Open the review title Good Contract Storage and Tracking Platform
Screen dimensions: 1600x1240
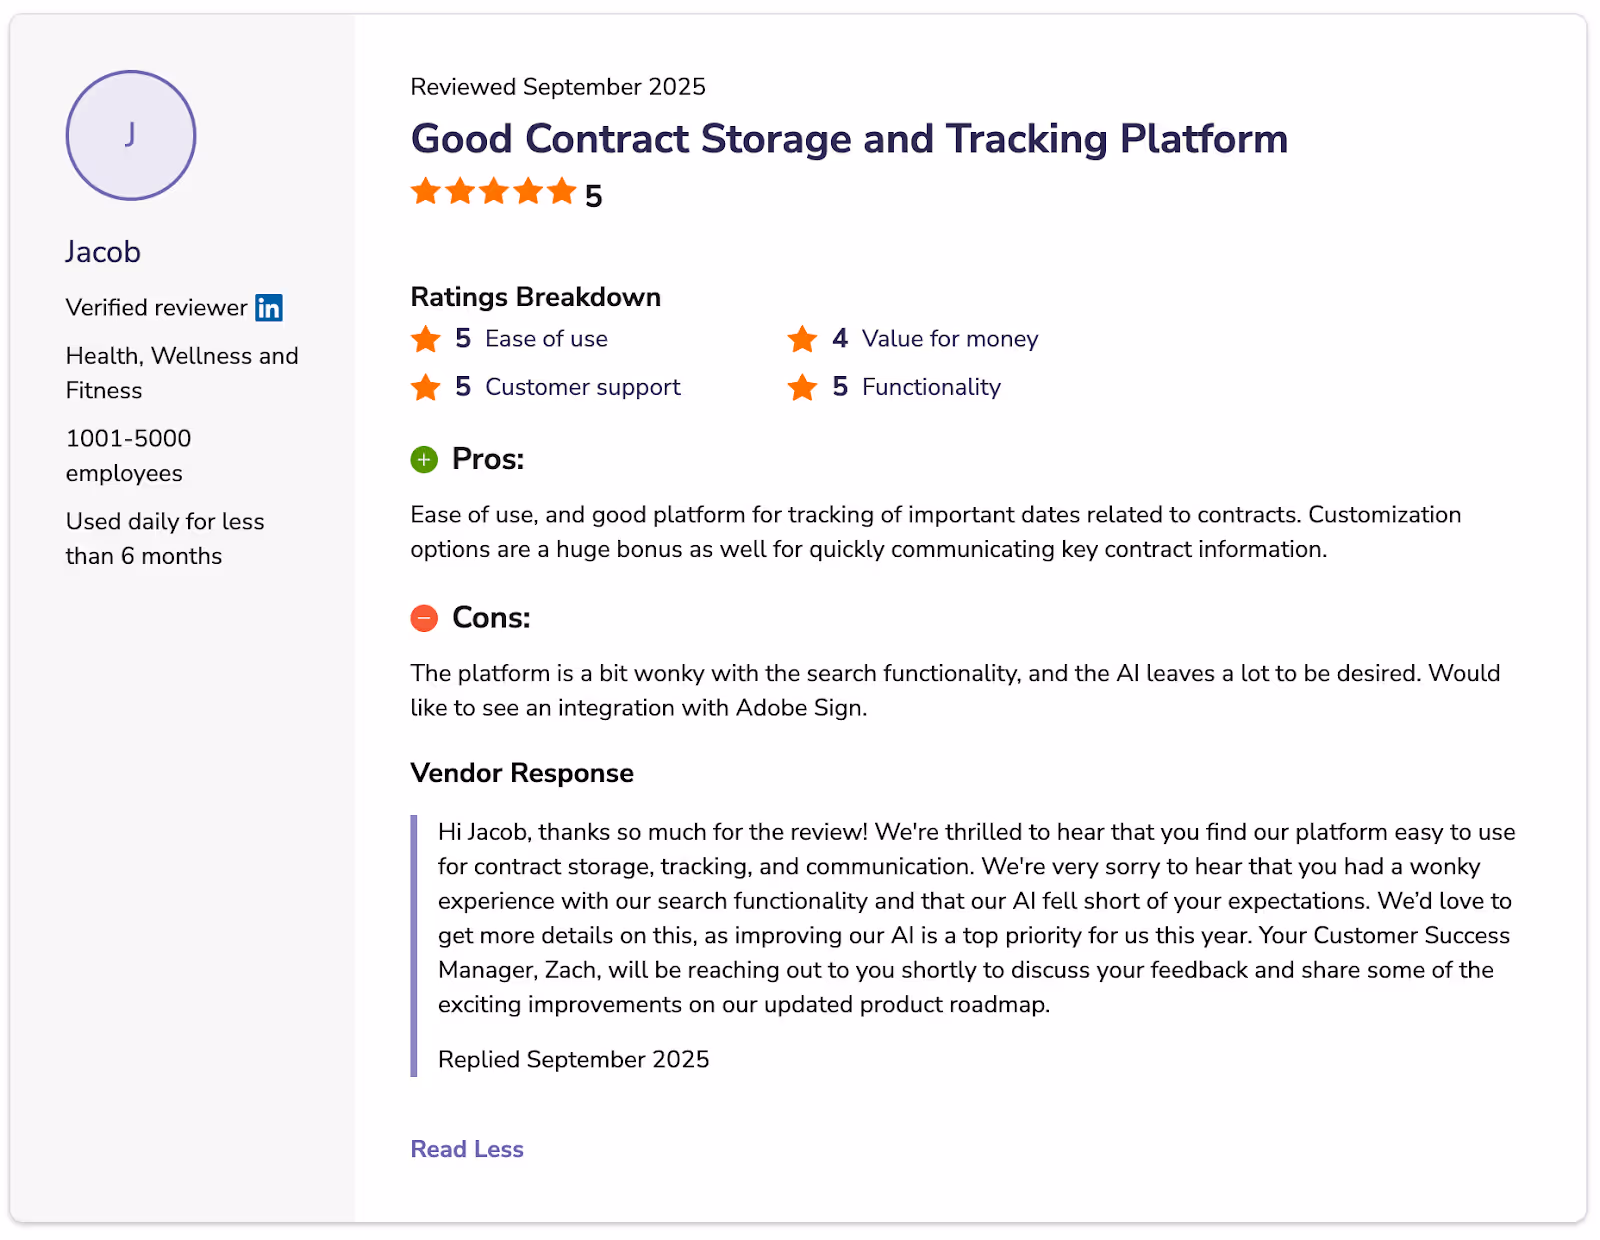coord(848,139)
